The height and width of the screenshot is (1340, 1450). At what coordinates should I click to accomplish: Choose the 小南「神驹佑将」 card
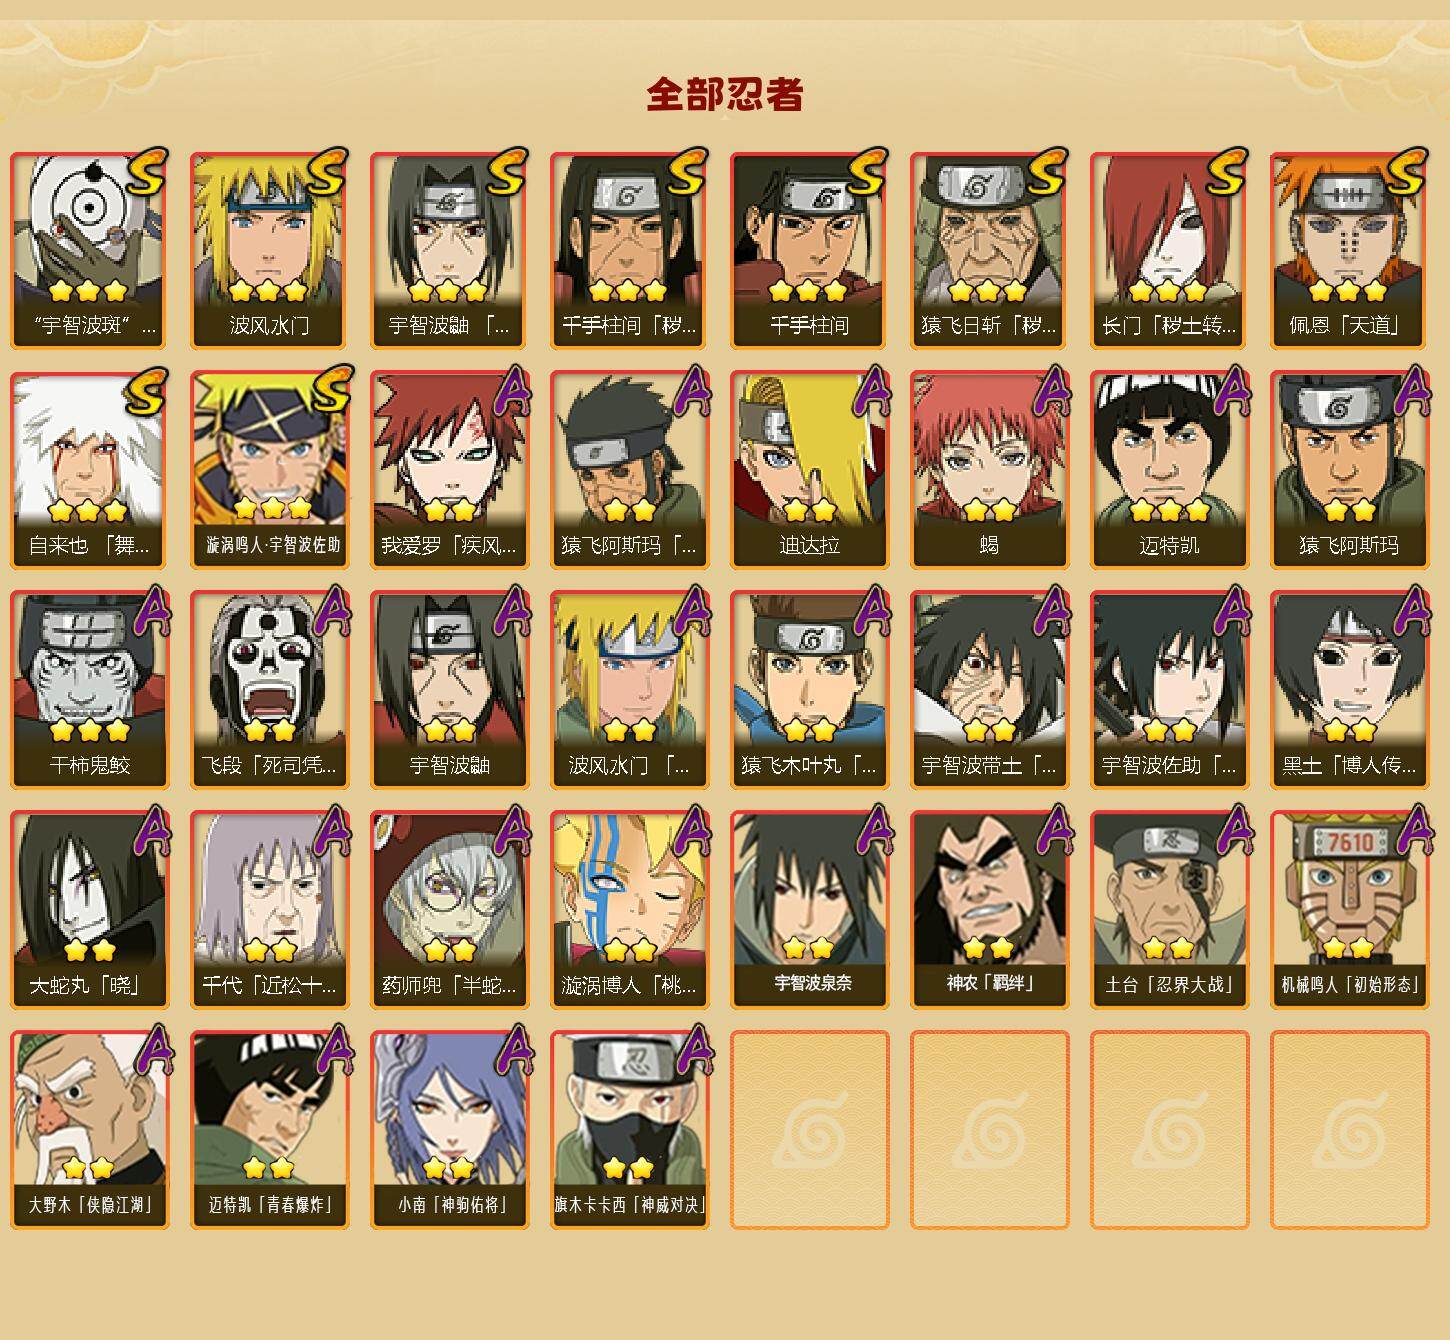click(449, 1130)
